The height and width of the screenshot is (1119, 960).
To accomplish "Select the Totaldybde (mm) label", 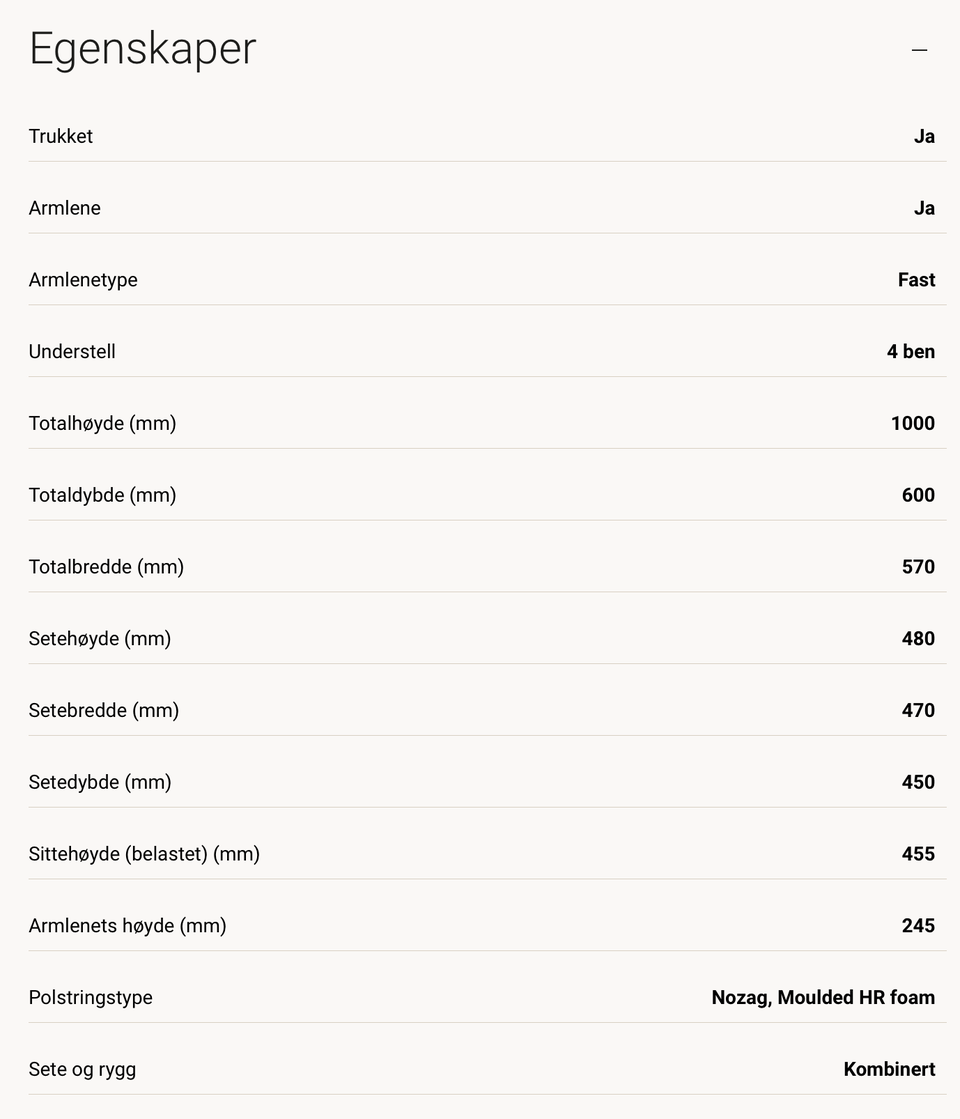I will pyautogui.click(x=102, y=495).
